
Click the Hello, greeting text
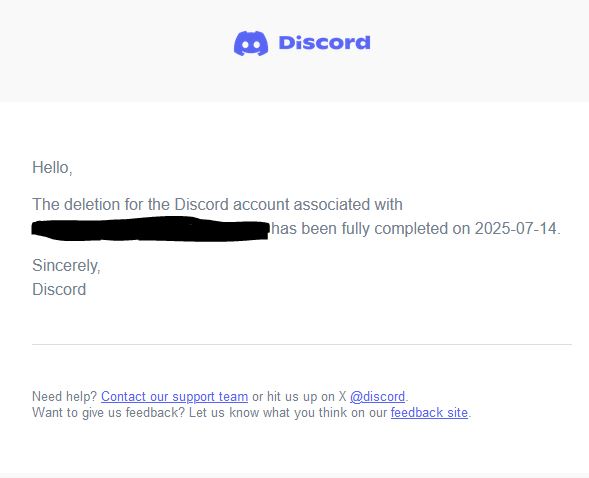(52, 167)
